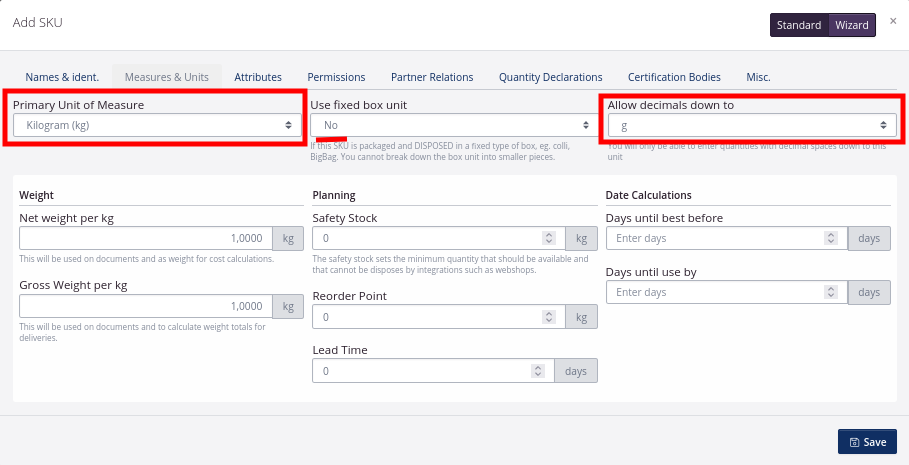Adjust Reorder Point stepper arrows
The image size is (909, 465).
click(548, 317)
